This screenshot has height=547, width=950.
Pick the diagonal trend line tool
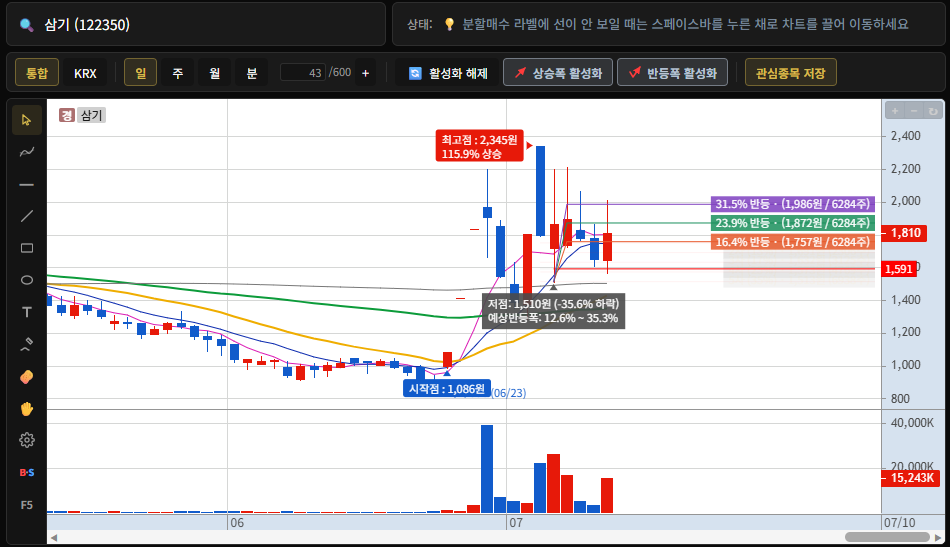click(x=27, y=216)
